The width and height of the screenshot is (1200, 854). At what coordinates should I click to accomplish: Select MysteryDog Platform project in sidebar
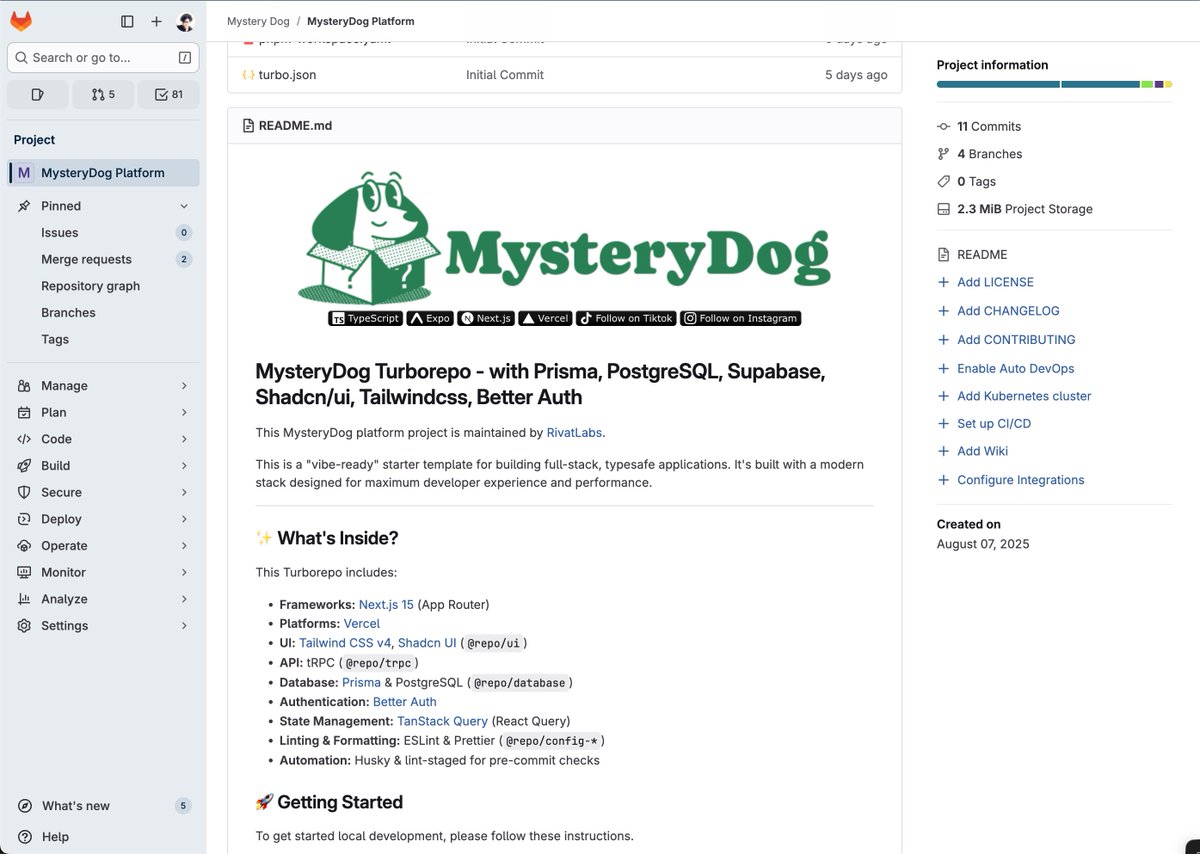tap(103, 173)
